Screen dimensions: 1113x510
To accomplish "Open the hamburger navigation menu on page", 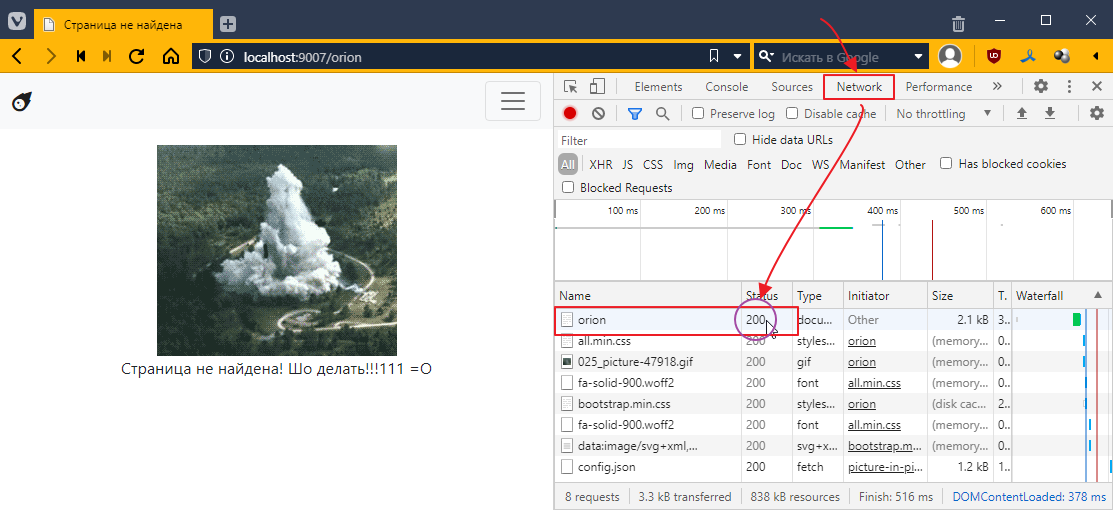I will coord(512,101).
